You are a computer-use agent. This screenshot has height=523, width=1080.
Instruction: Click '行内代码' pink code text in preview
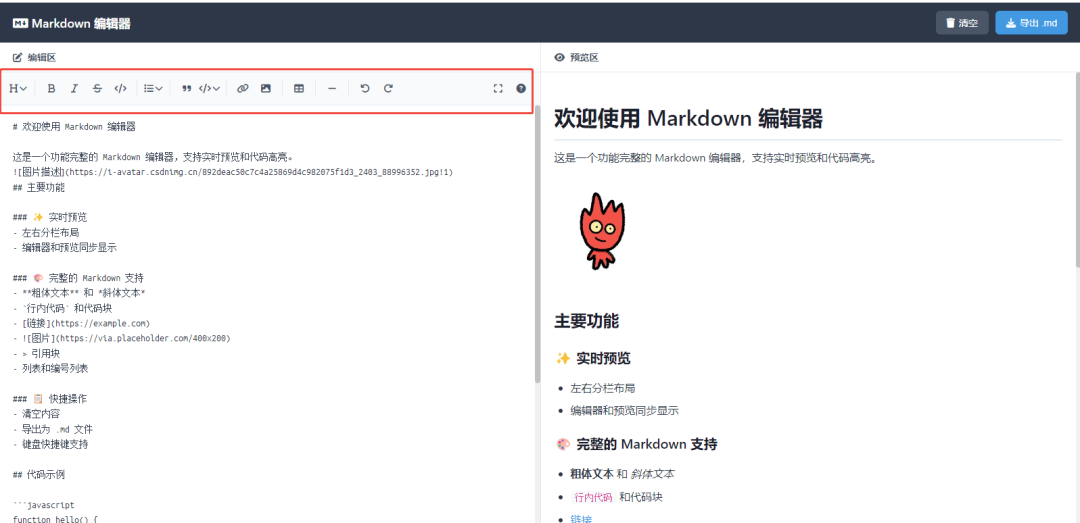pos(592,497)
